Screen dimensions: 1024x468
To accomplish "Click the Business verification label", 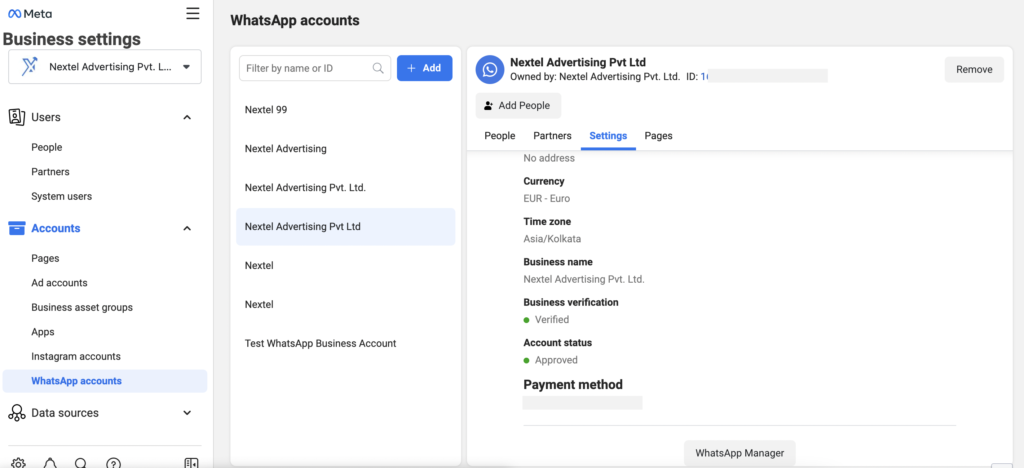I will pyautogui.click(x=571, y=303).
